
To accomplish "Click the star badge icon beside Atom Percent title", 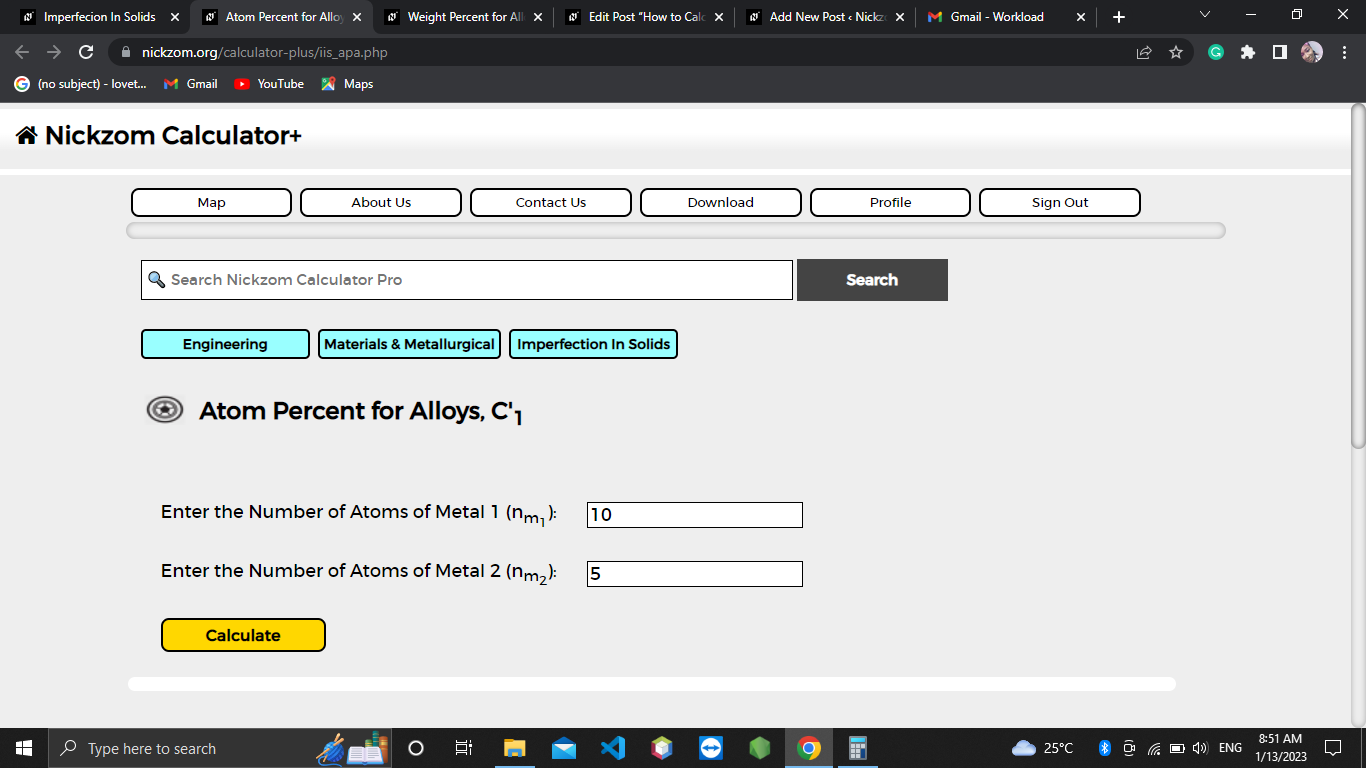I will click(x=165, y=410).
